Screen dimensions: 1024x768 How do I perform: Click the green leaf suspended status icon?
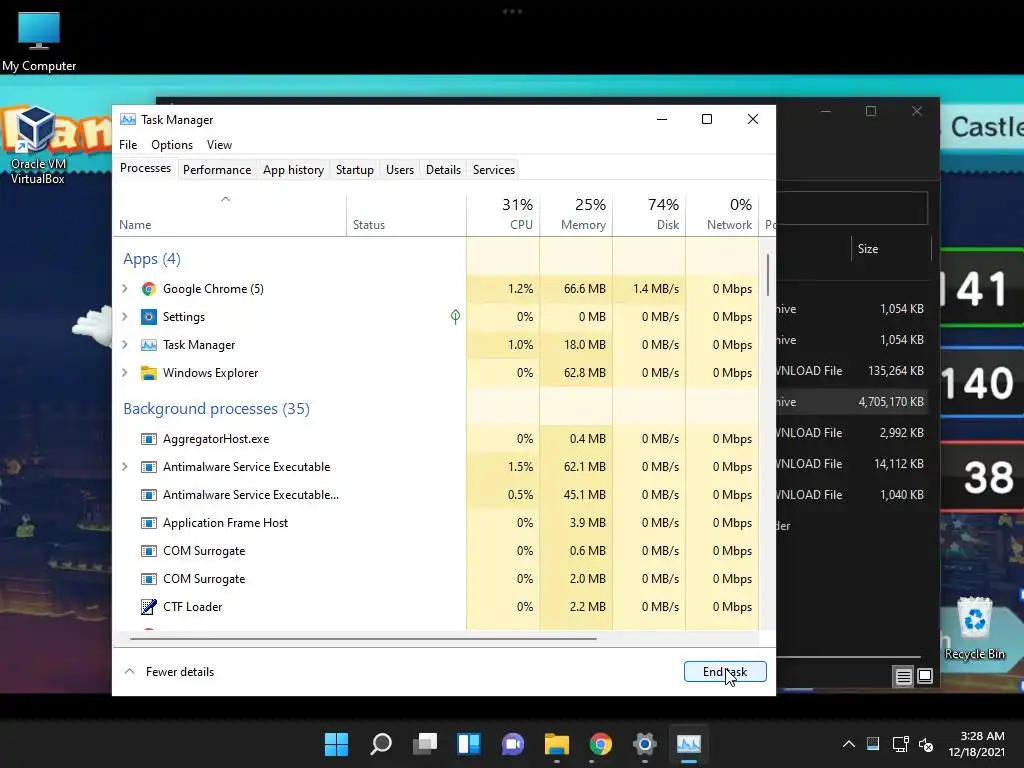(x=455, y=317)
